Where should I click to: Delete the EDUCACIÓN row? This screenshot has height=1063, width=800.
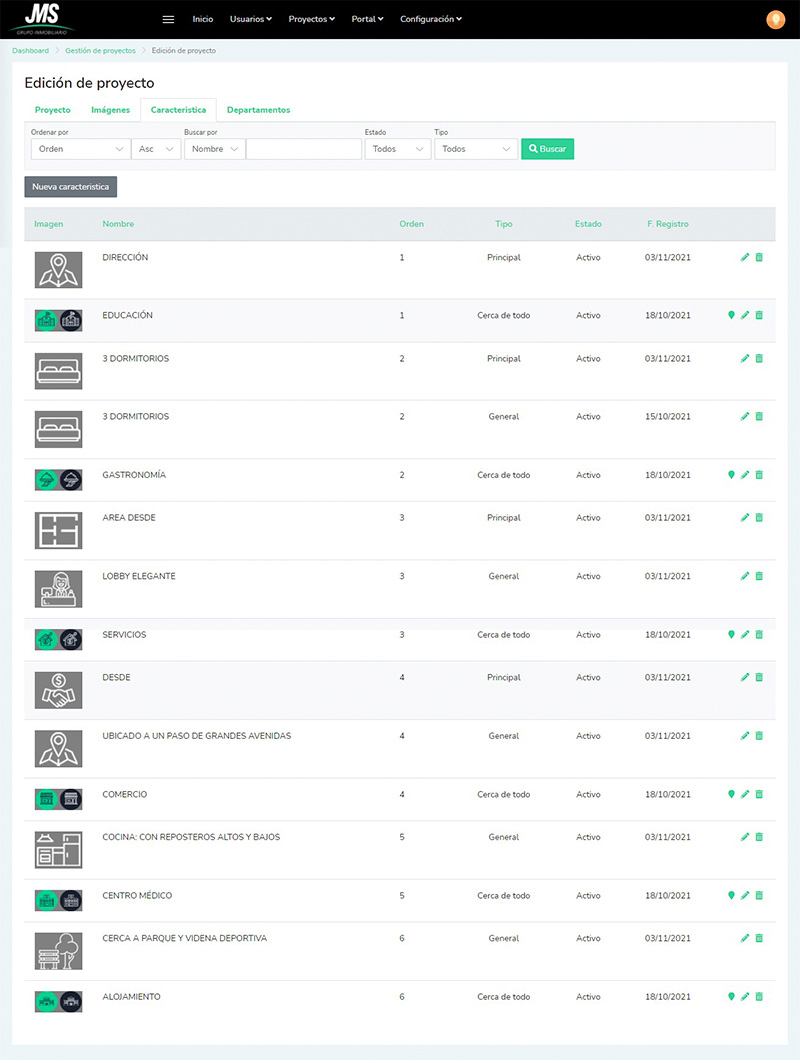[759, 315]
